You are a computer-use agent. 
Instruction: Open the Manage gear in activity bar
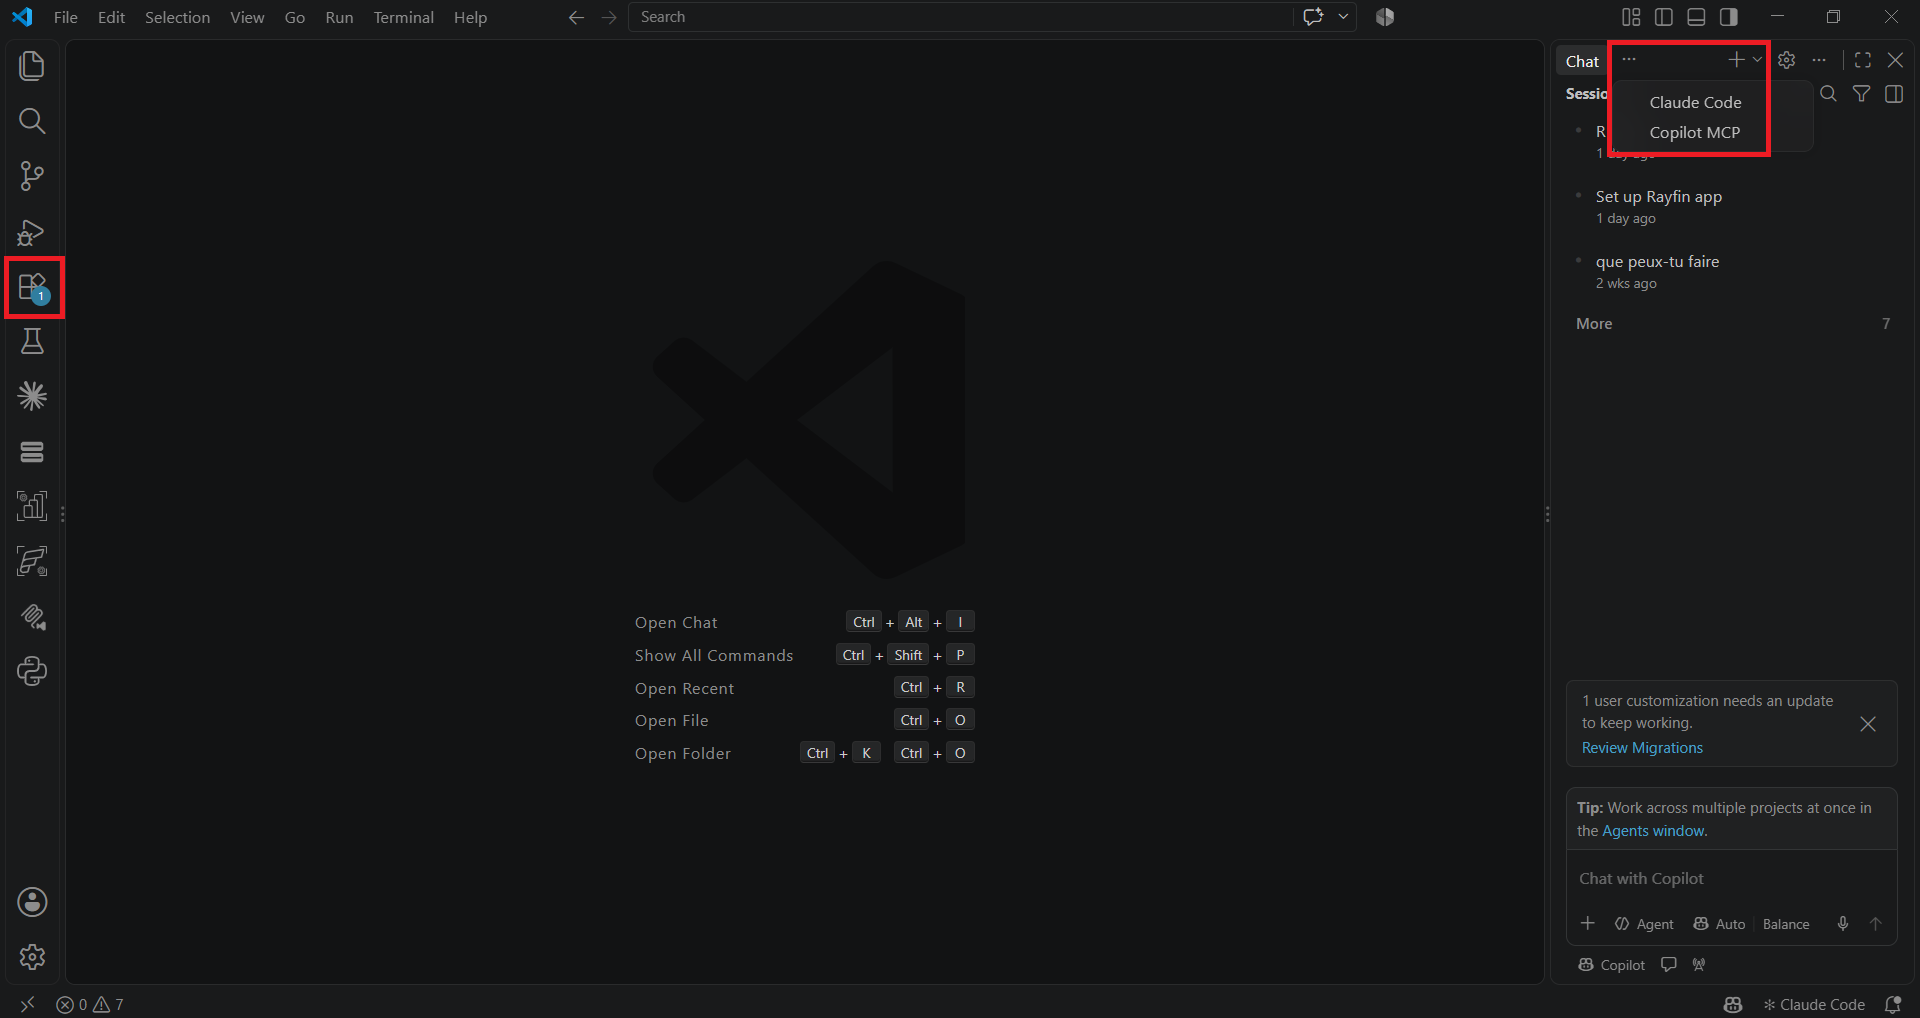(32, 957)
